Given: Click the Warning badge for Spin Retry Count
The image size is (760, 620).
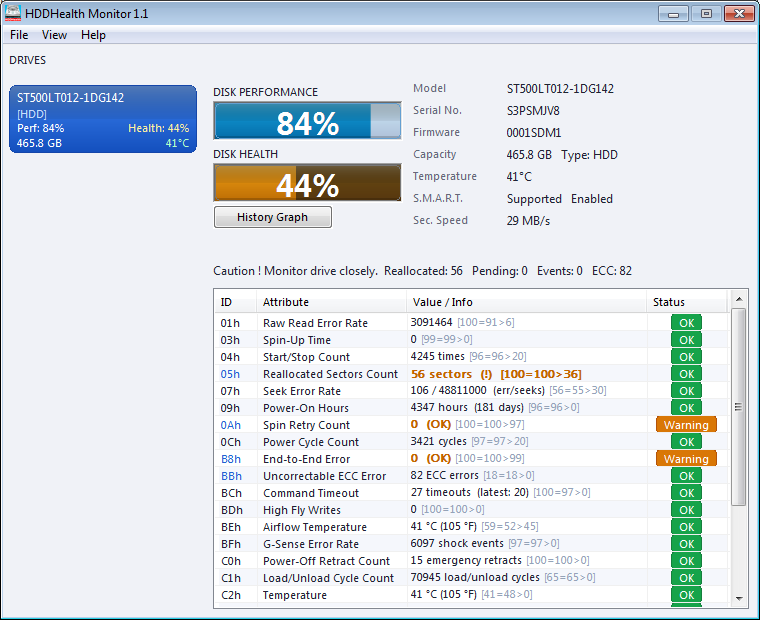Looking at the screenshot, I should coord(686,425).
